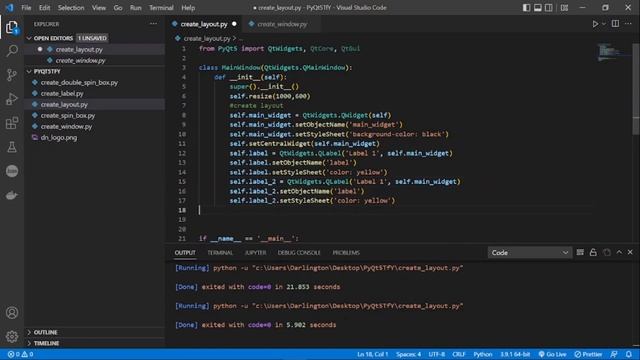This screenshot has width=640, height=360.
Task: Click Ln 18, Col 1 in status bar
Action: coord(372,354)
